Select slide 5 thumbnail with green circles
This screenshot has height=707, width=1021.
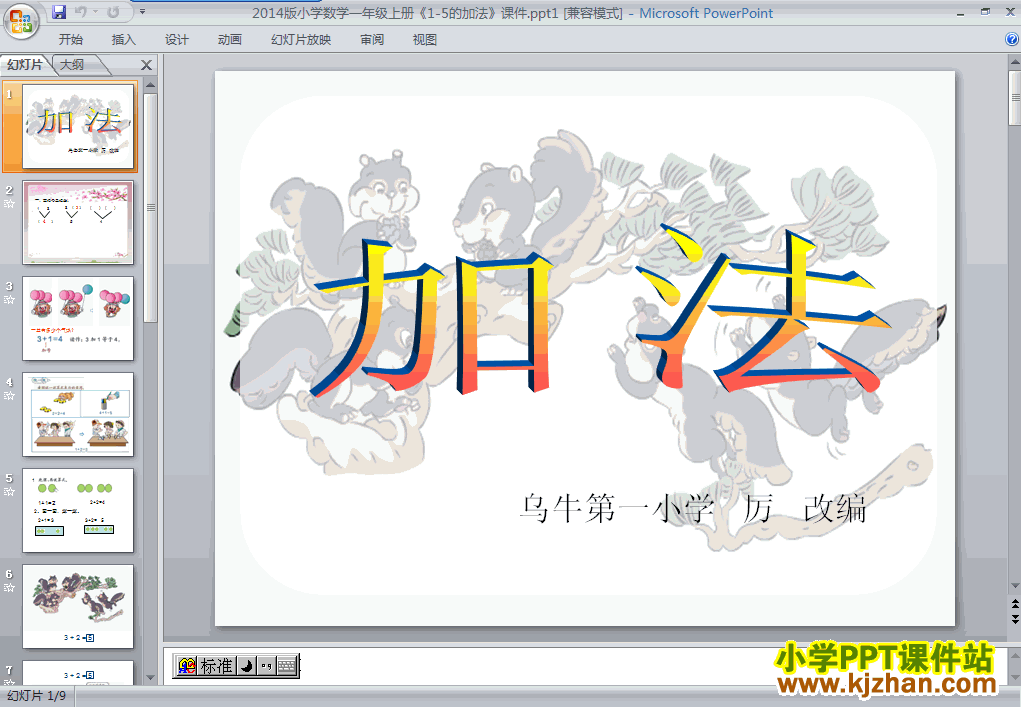78,510
